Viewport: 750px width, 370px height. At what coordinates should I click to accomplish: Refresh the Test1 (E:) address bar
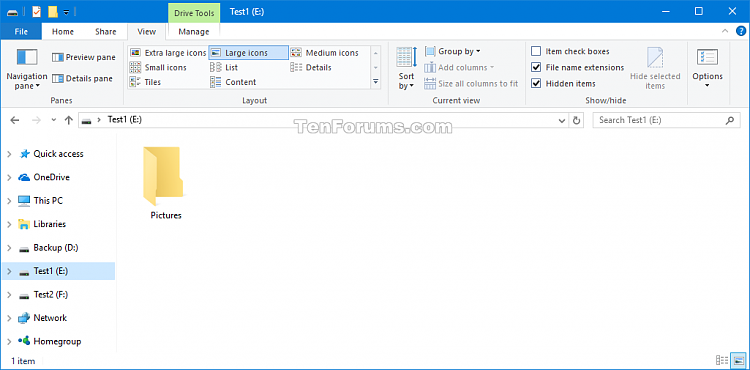point(576,120)
